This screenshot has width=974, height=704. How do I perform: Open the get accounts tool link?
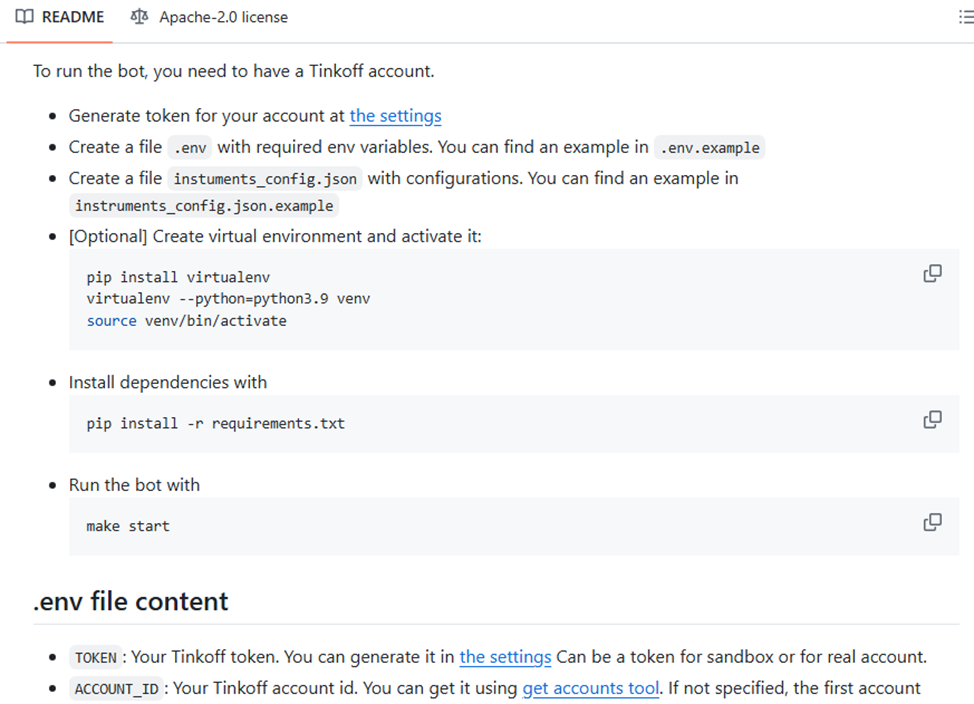tap(591, 688)
